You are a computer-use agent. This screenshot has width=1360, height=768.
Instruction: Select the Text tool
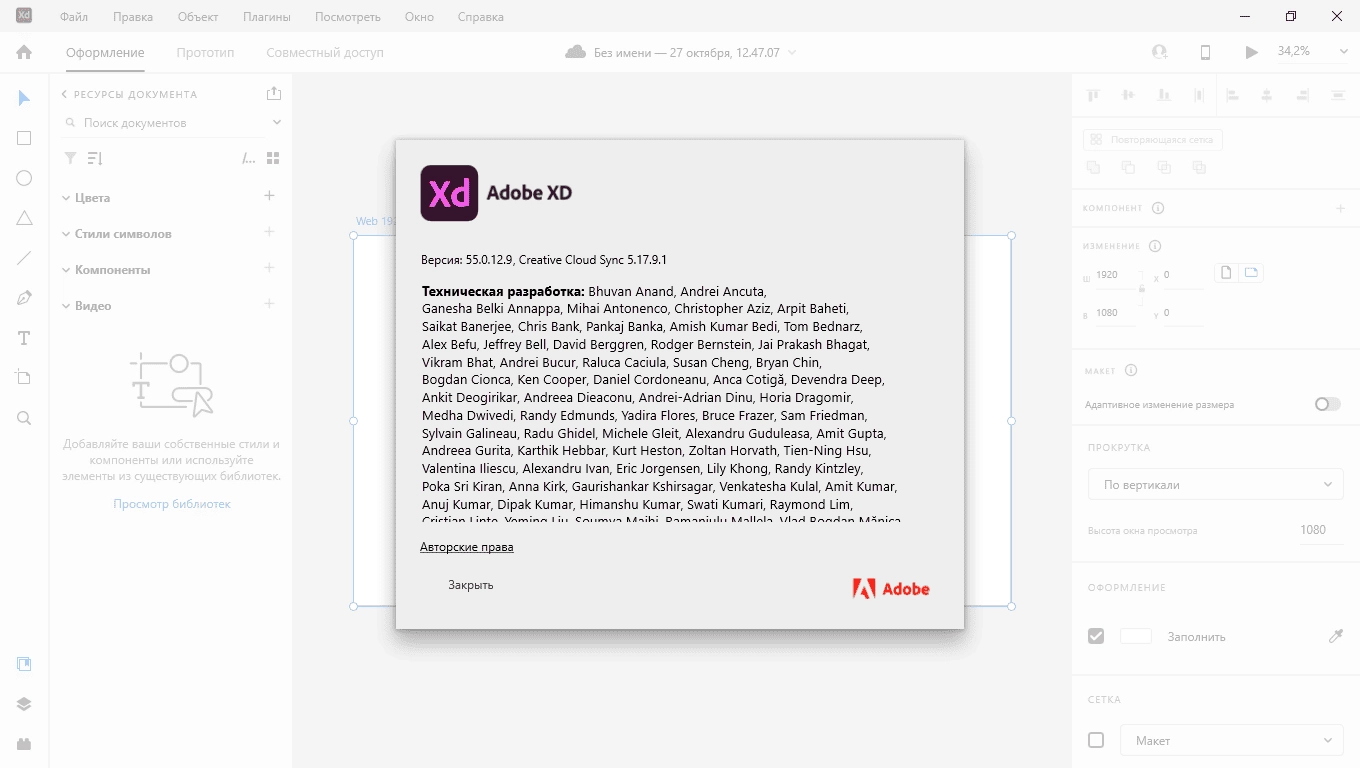tap(25, 338)
